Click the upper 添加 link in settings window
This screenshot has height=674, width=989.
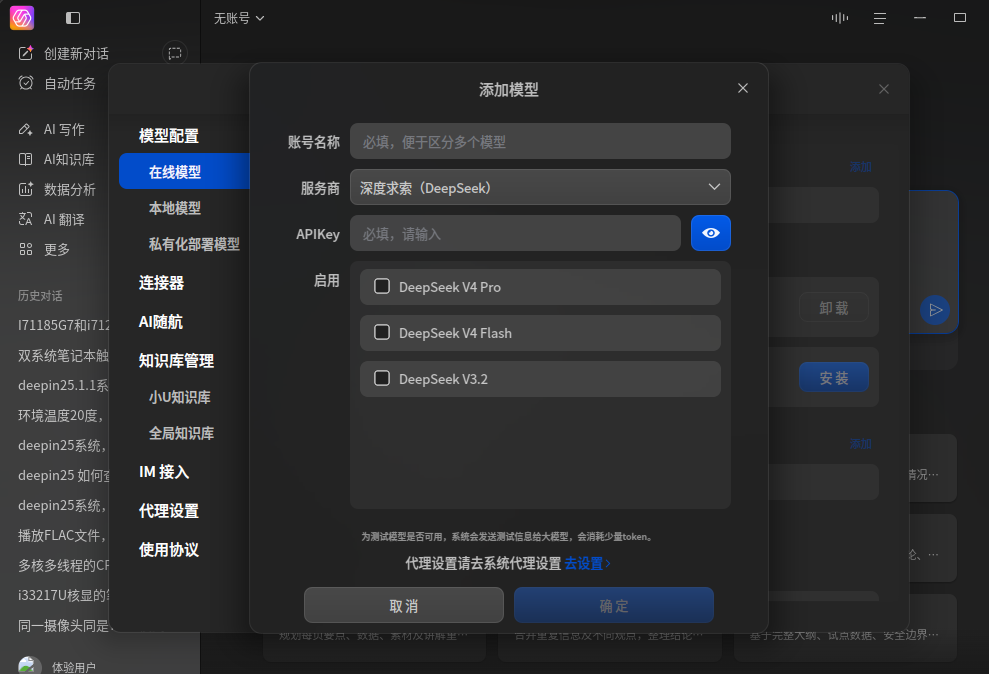tap(860, 166)
